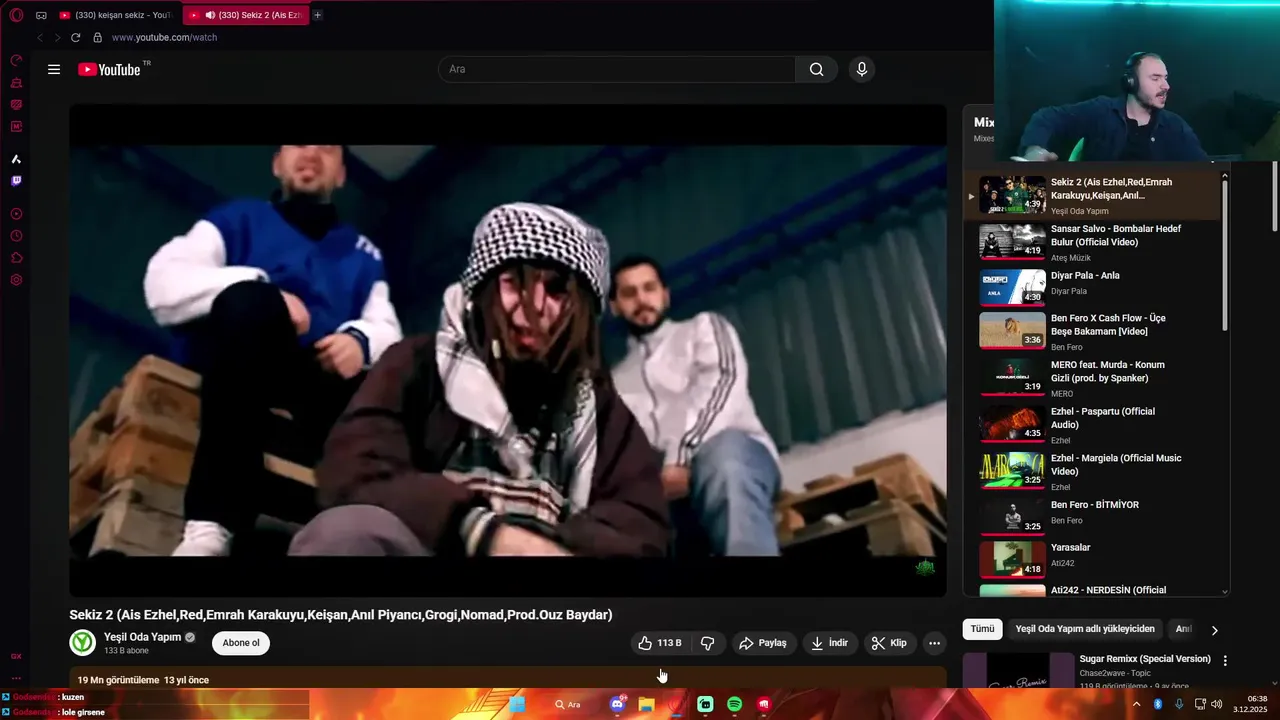Click the mix playlist scrollbar

(x=1225, y=255)
